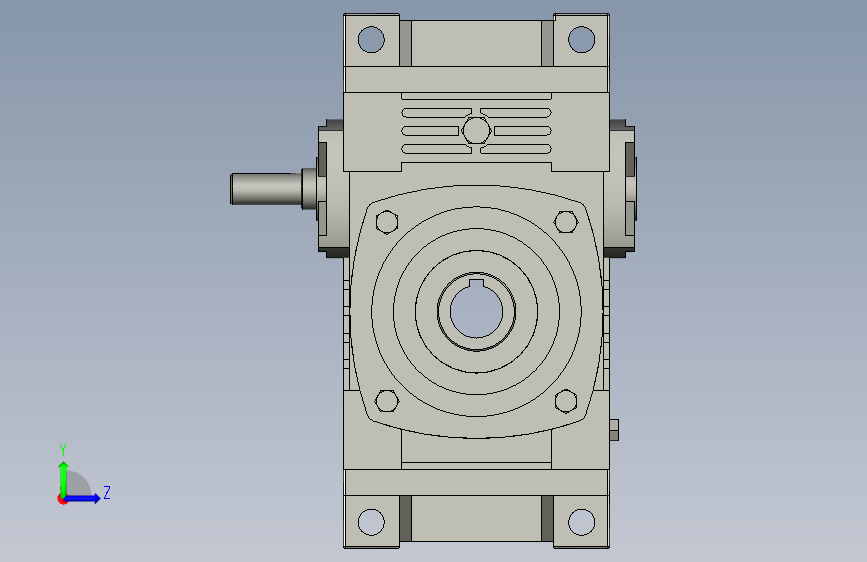867x562 pixels.
Task: Select the top-right mounting foot hole
Action: 581,39
